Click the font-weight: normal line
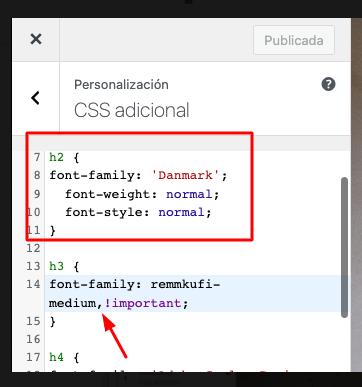 coord(142,194)
